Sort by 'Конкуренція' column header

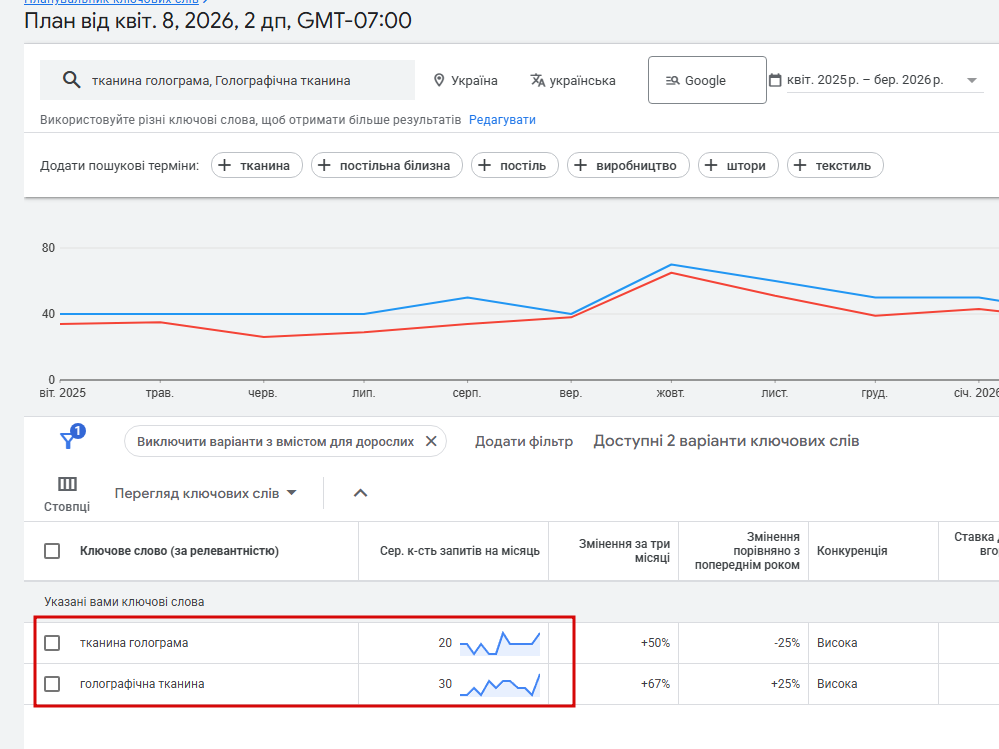(x=852, y=551)
